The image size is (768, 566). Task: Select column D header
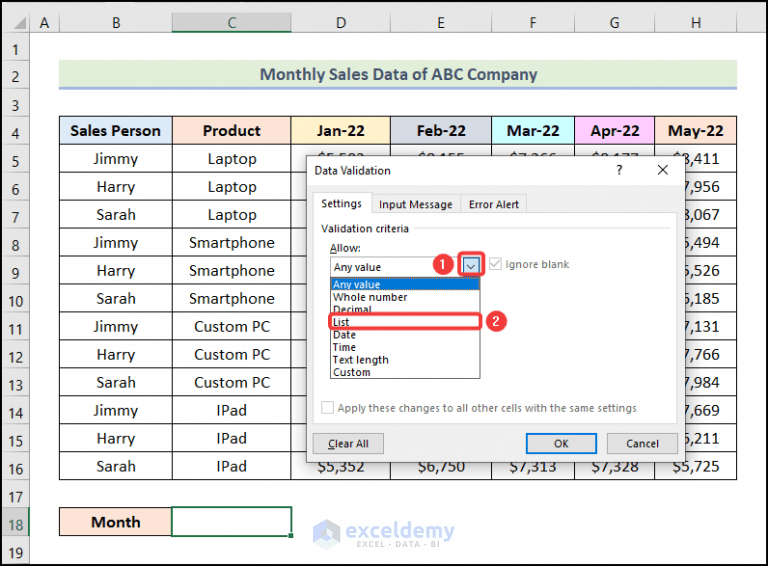[341, 23]
